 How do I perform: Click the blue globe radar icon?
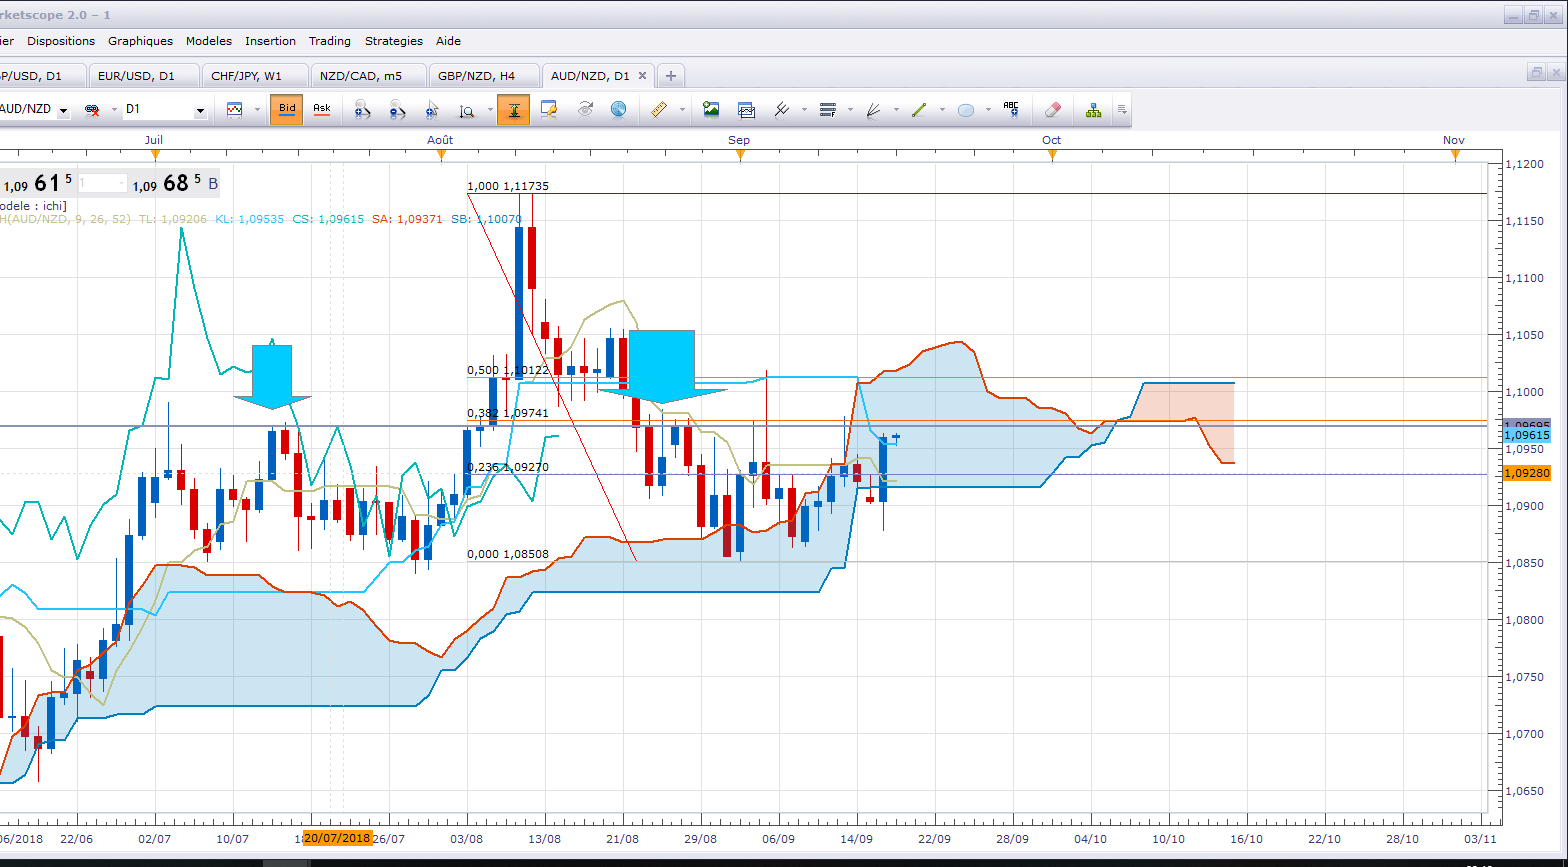pos(619,110)
